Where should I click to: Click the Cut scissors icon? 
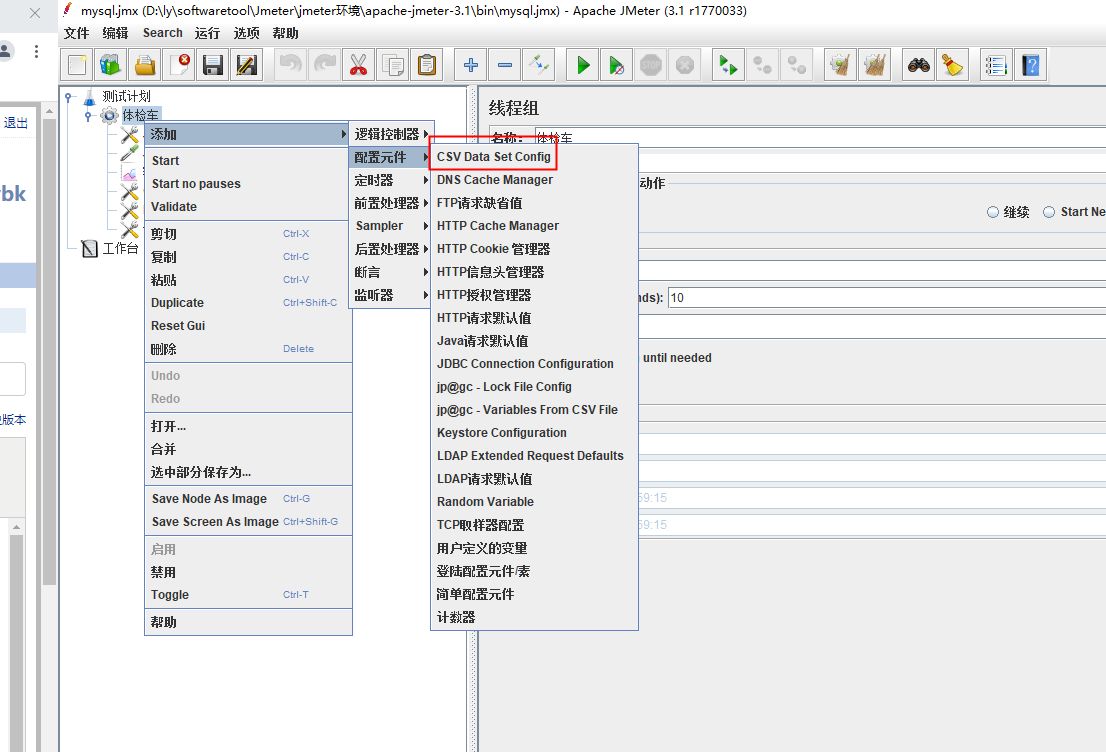[358, 66]
